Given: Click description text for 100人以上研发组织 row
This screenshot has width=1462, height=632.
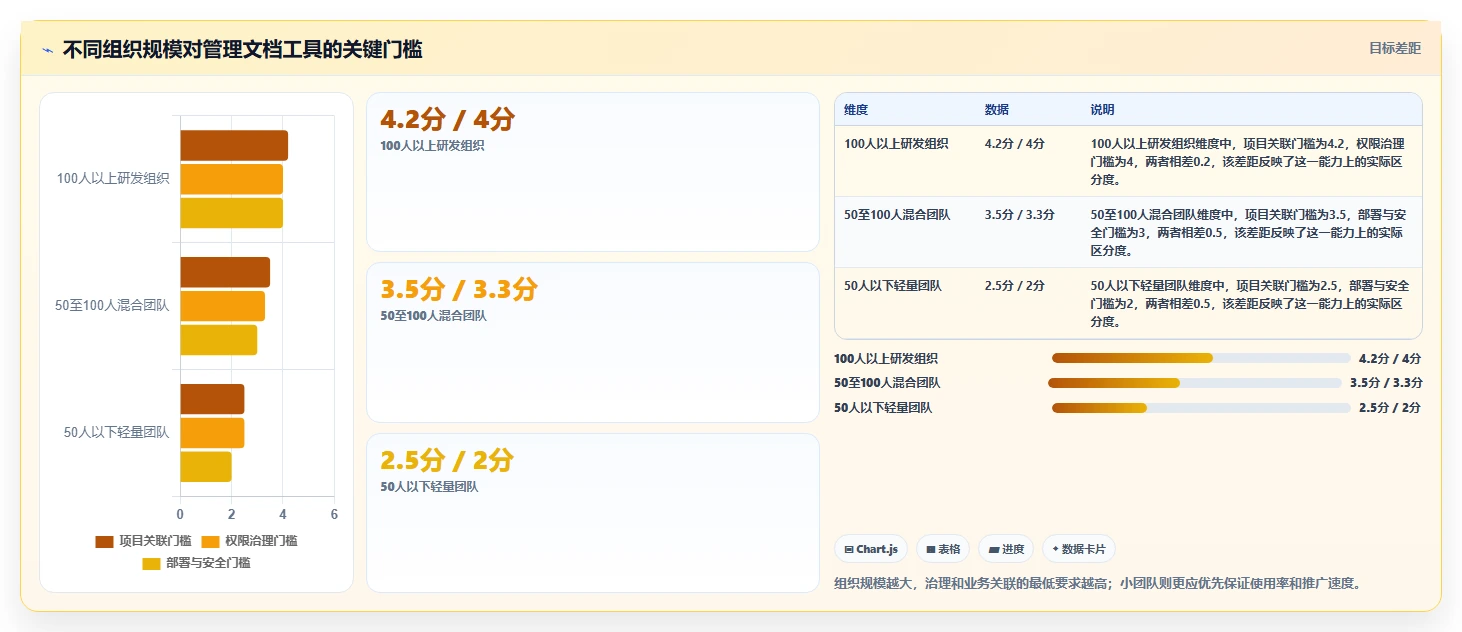Looking at the screenshot, I should click(x=1247, y=162).
